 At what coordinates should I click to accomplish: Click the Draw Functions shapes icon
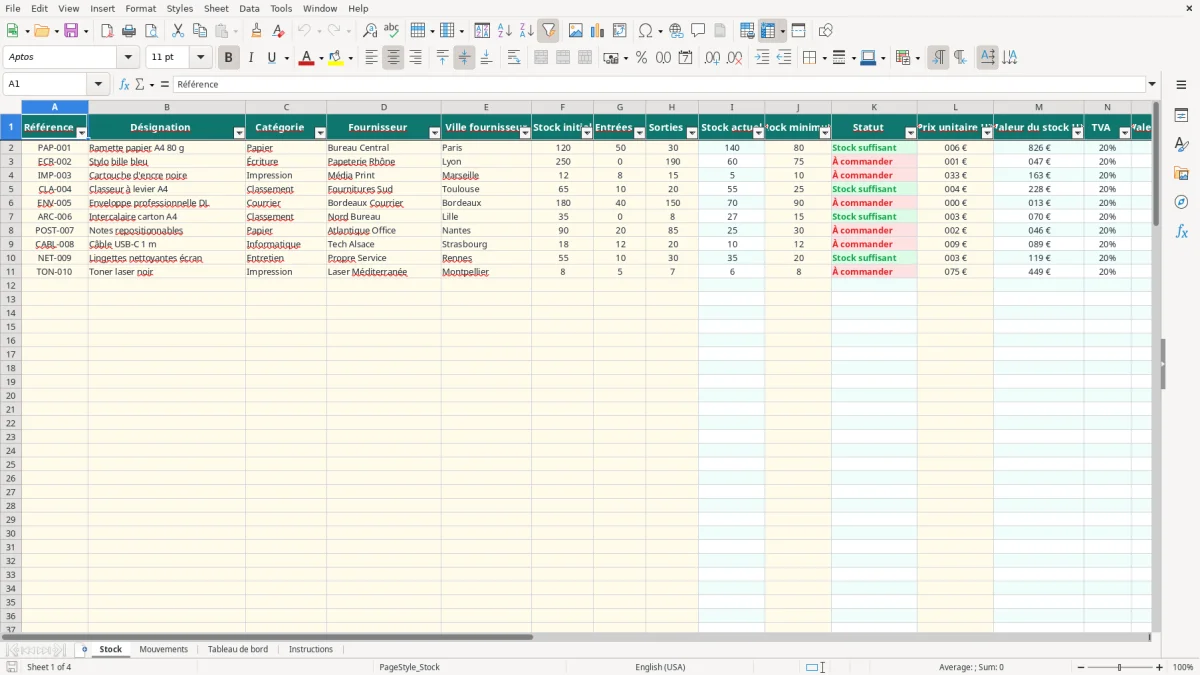pyautogui.click(x=826, y=31)
